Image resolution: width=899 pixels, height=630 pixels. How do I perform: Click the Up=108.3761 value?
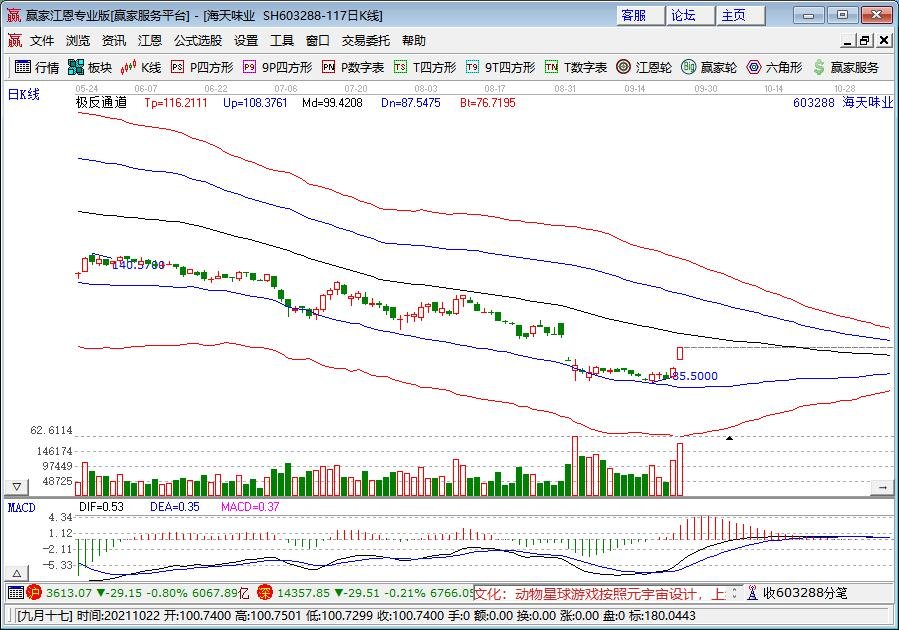255,103
